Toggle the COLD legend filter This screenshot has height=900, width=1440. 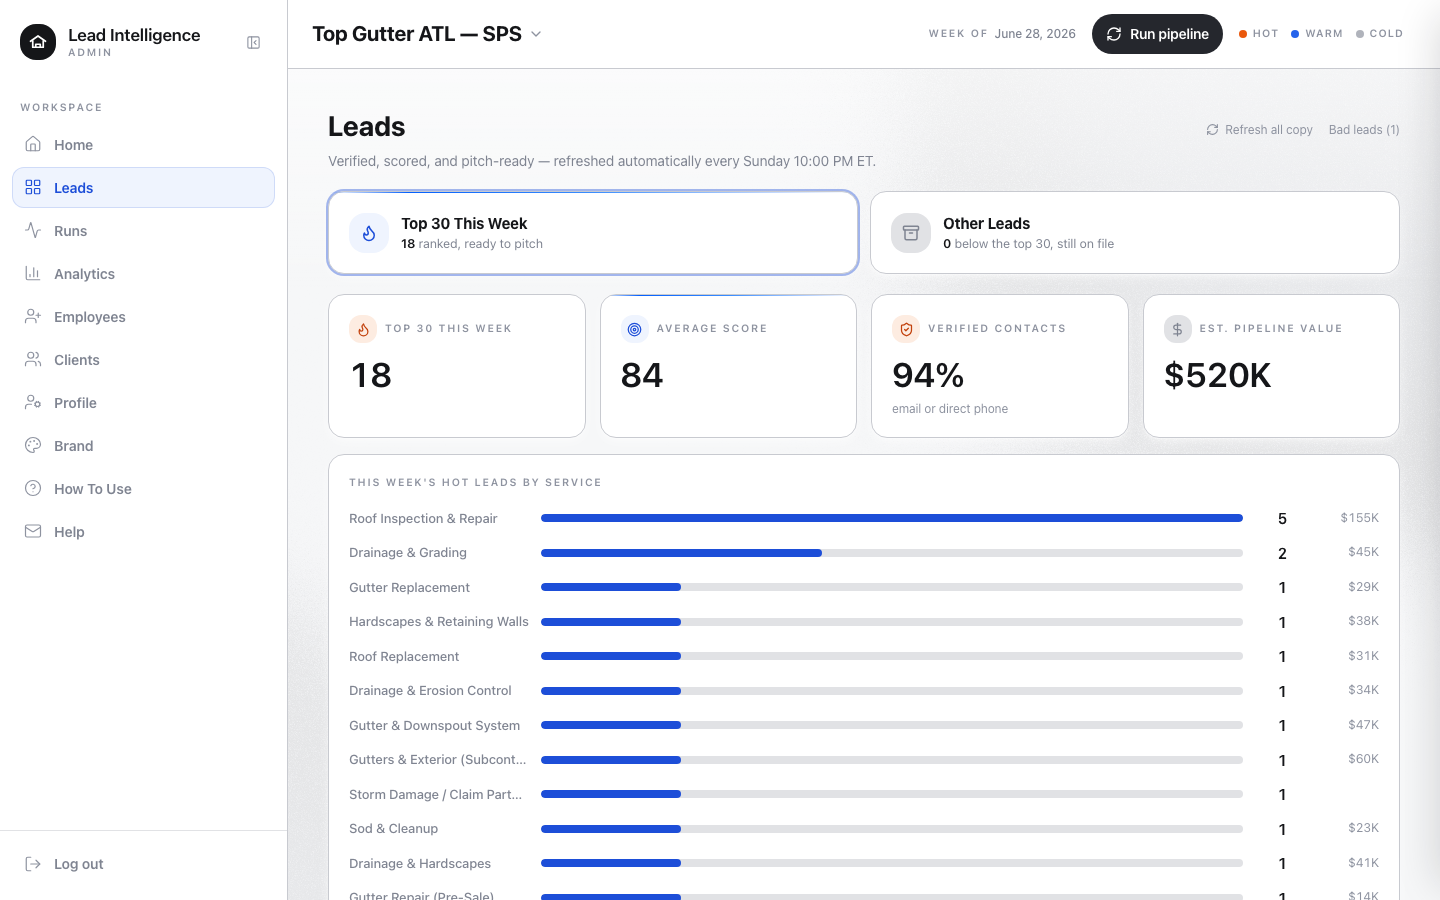click(x=1379, y=34)
